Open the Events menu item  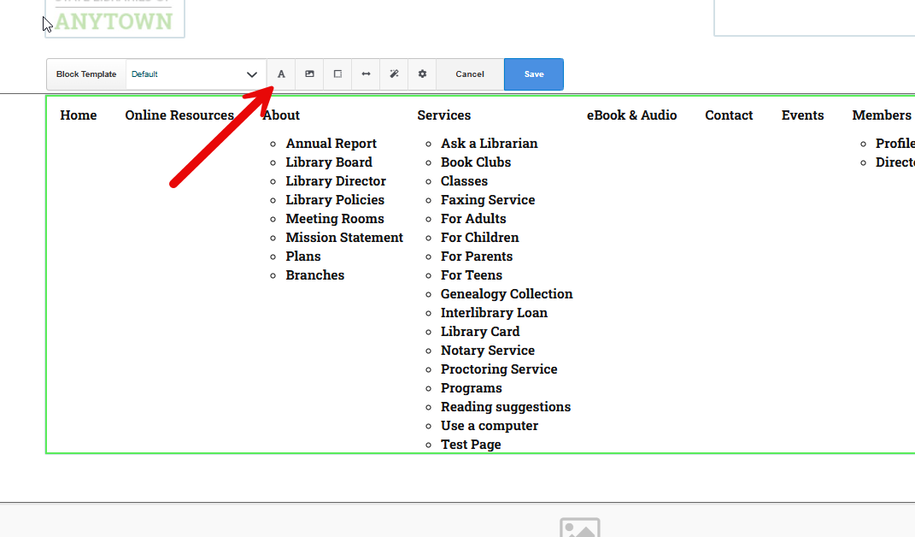[x=802, y=115]
